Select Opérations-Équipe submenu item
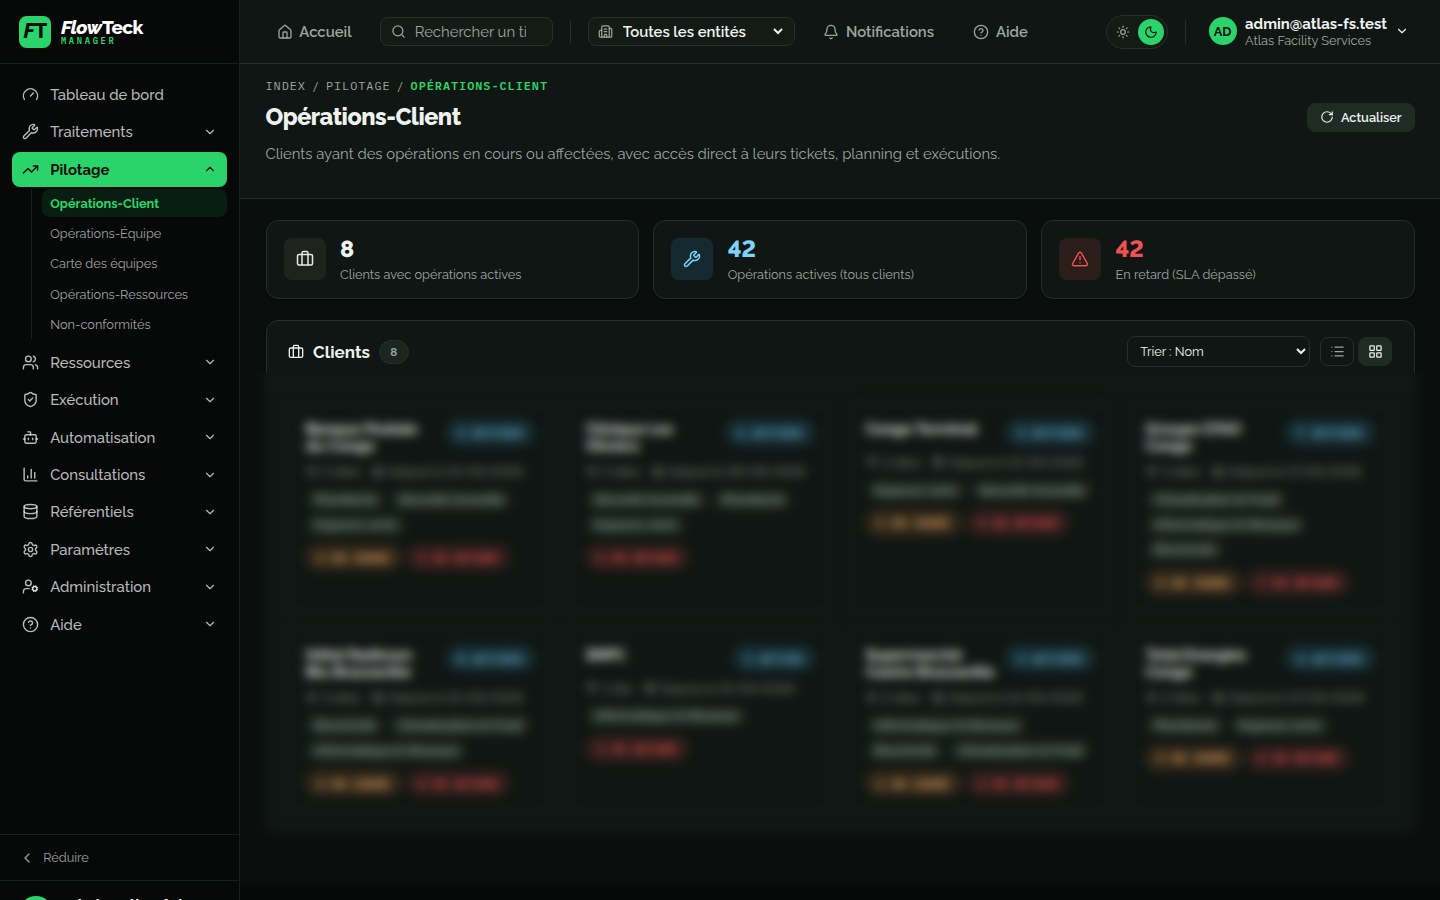 (x=134, y=233)
